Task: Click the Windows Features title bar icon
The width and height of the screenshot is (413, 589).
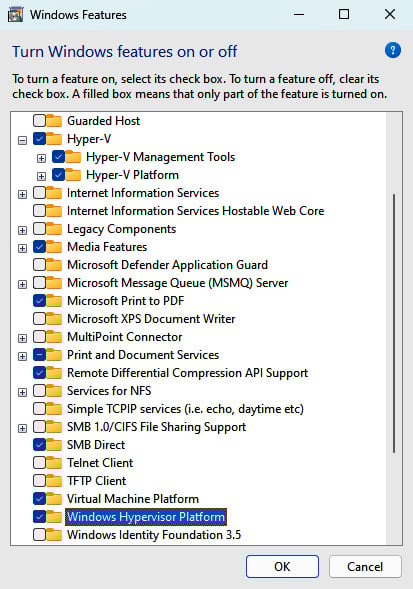Action: [15, 15]
